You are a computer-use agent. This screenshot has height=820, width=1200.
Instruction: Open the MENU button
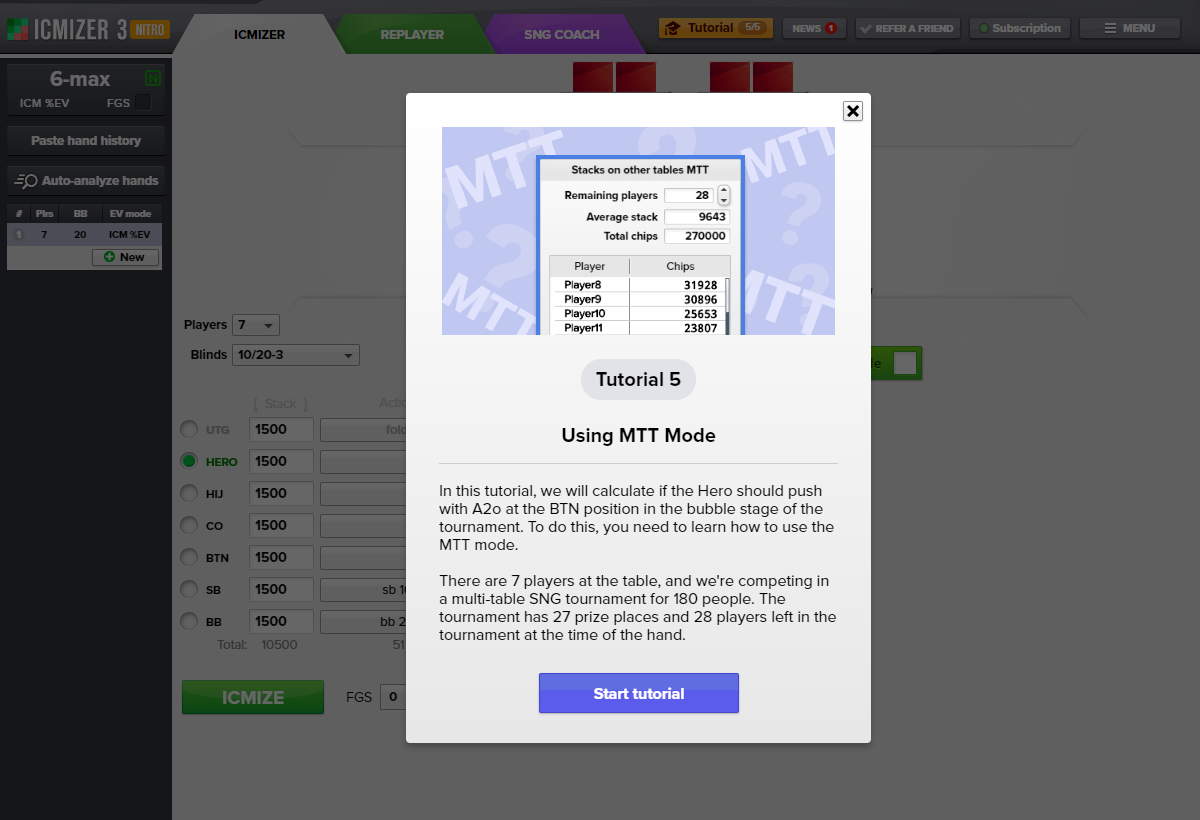click(1130, 28)
